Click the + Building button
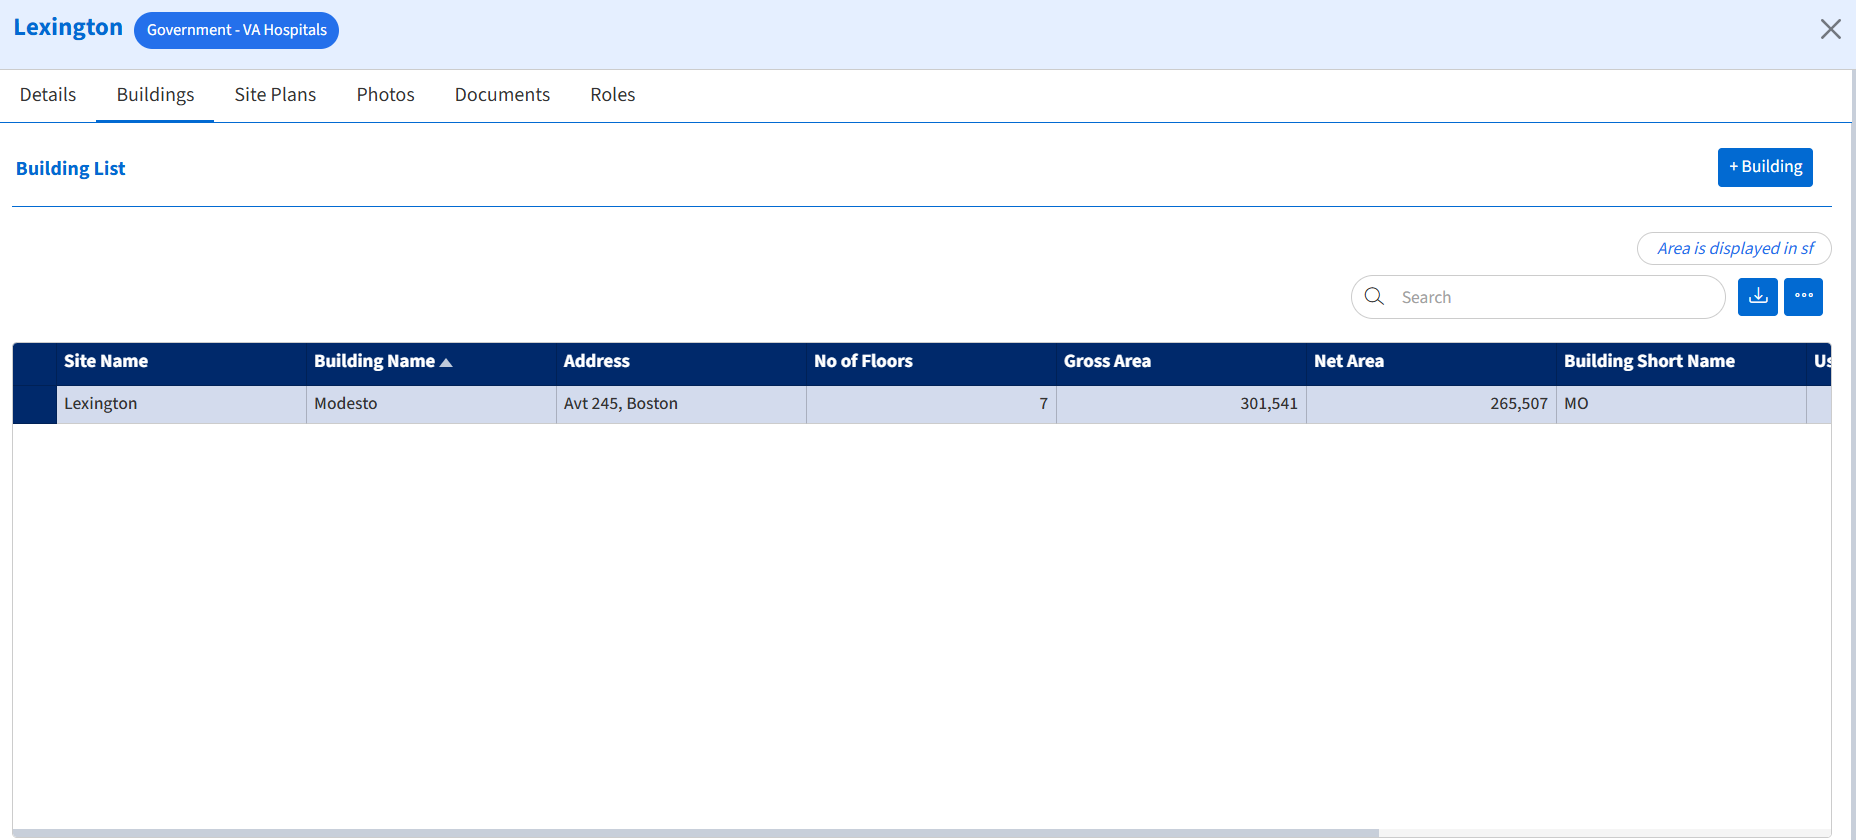 1765,167
